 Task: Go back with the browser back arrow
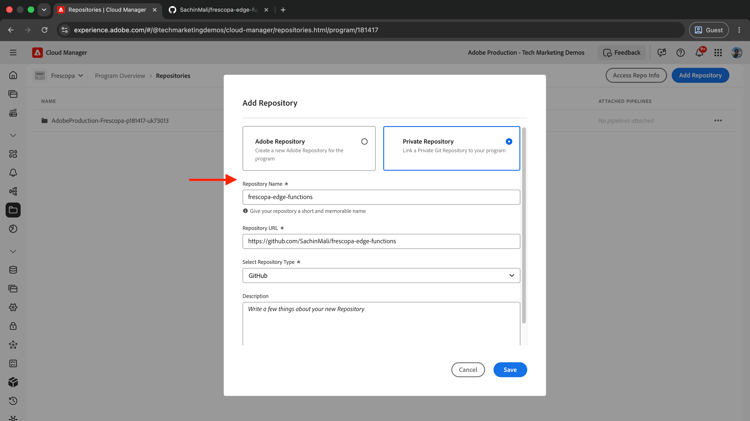point(11,30)
